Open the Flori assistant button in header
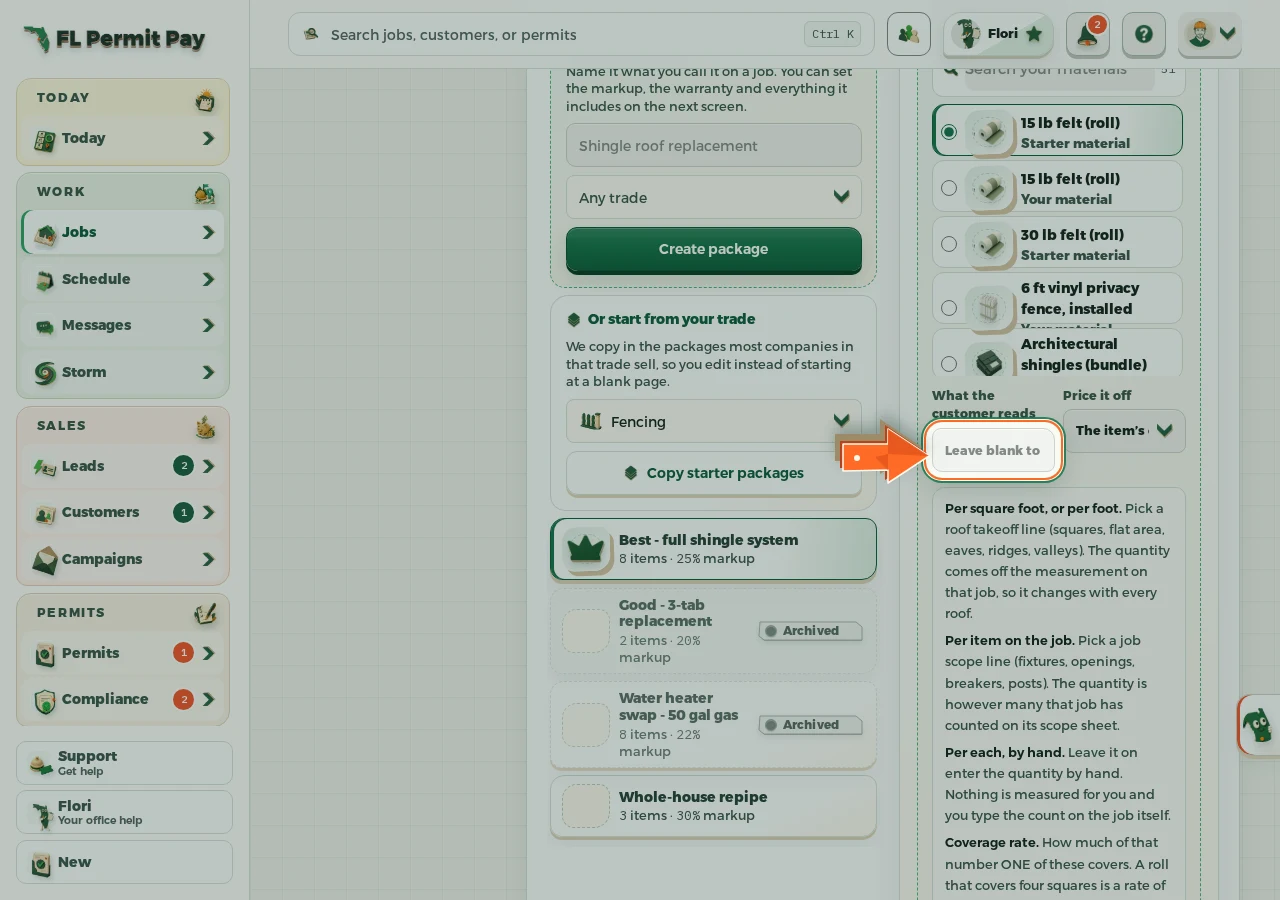Viewport: 1280px width, 900px height. pyautogui.click(x=998, y=34)
